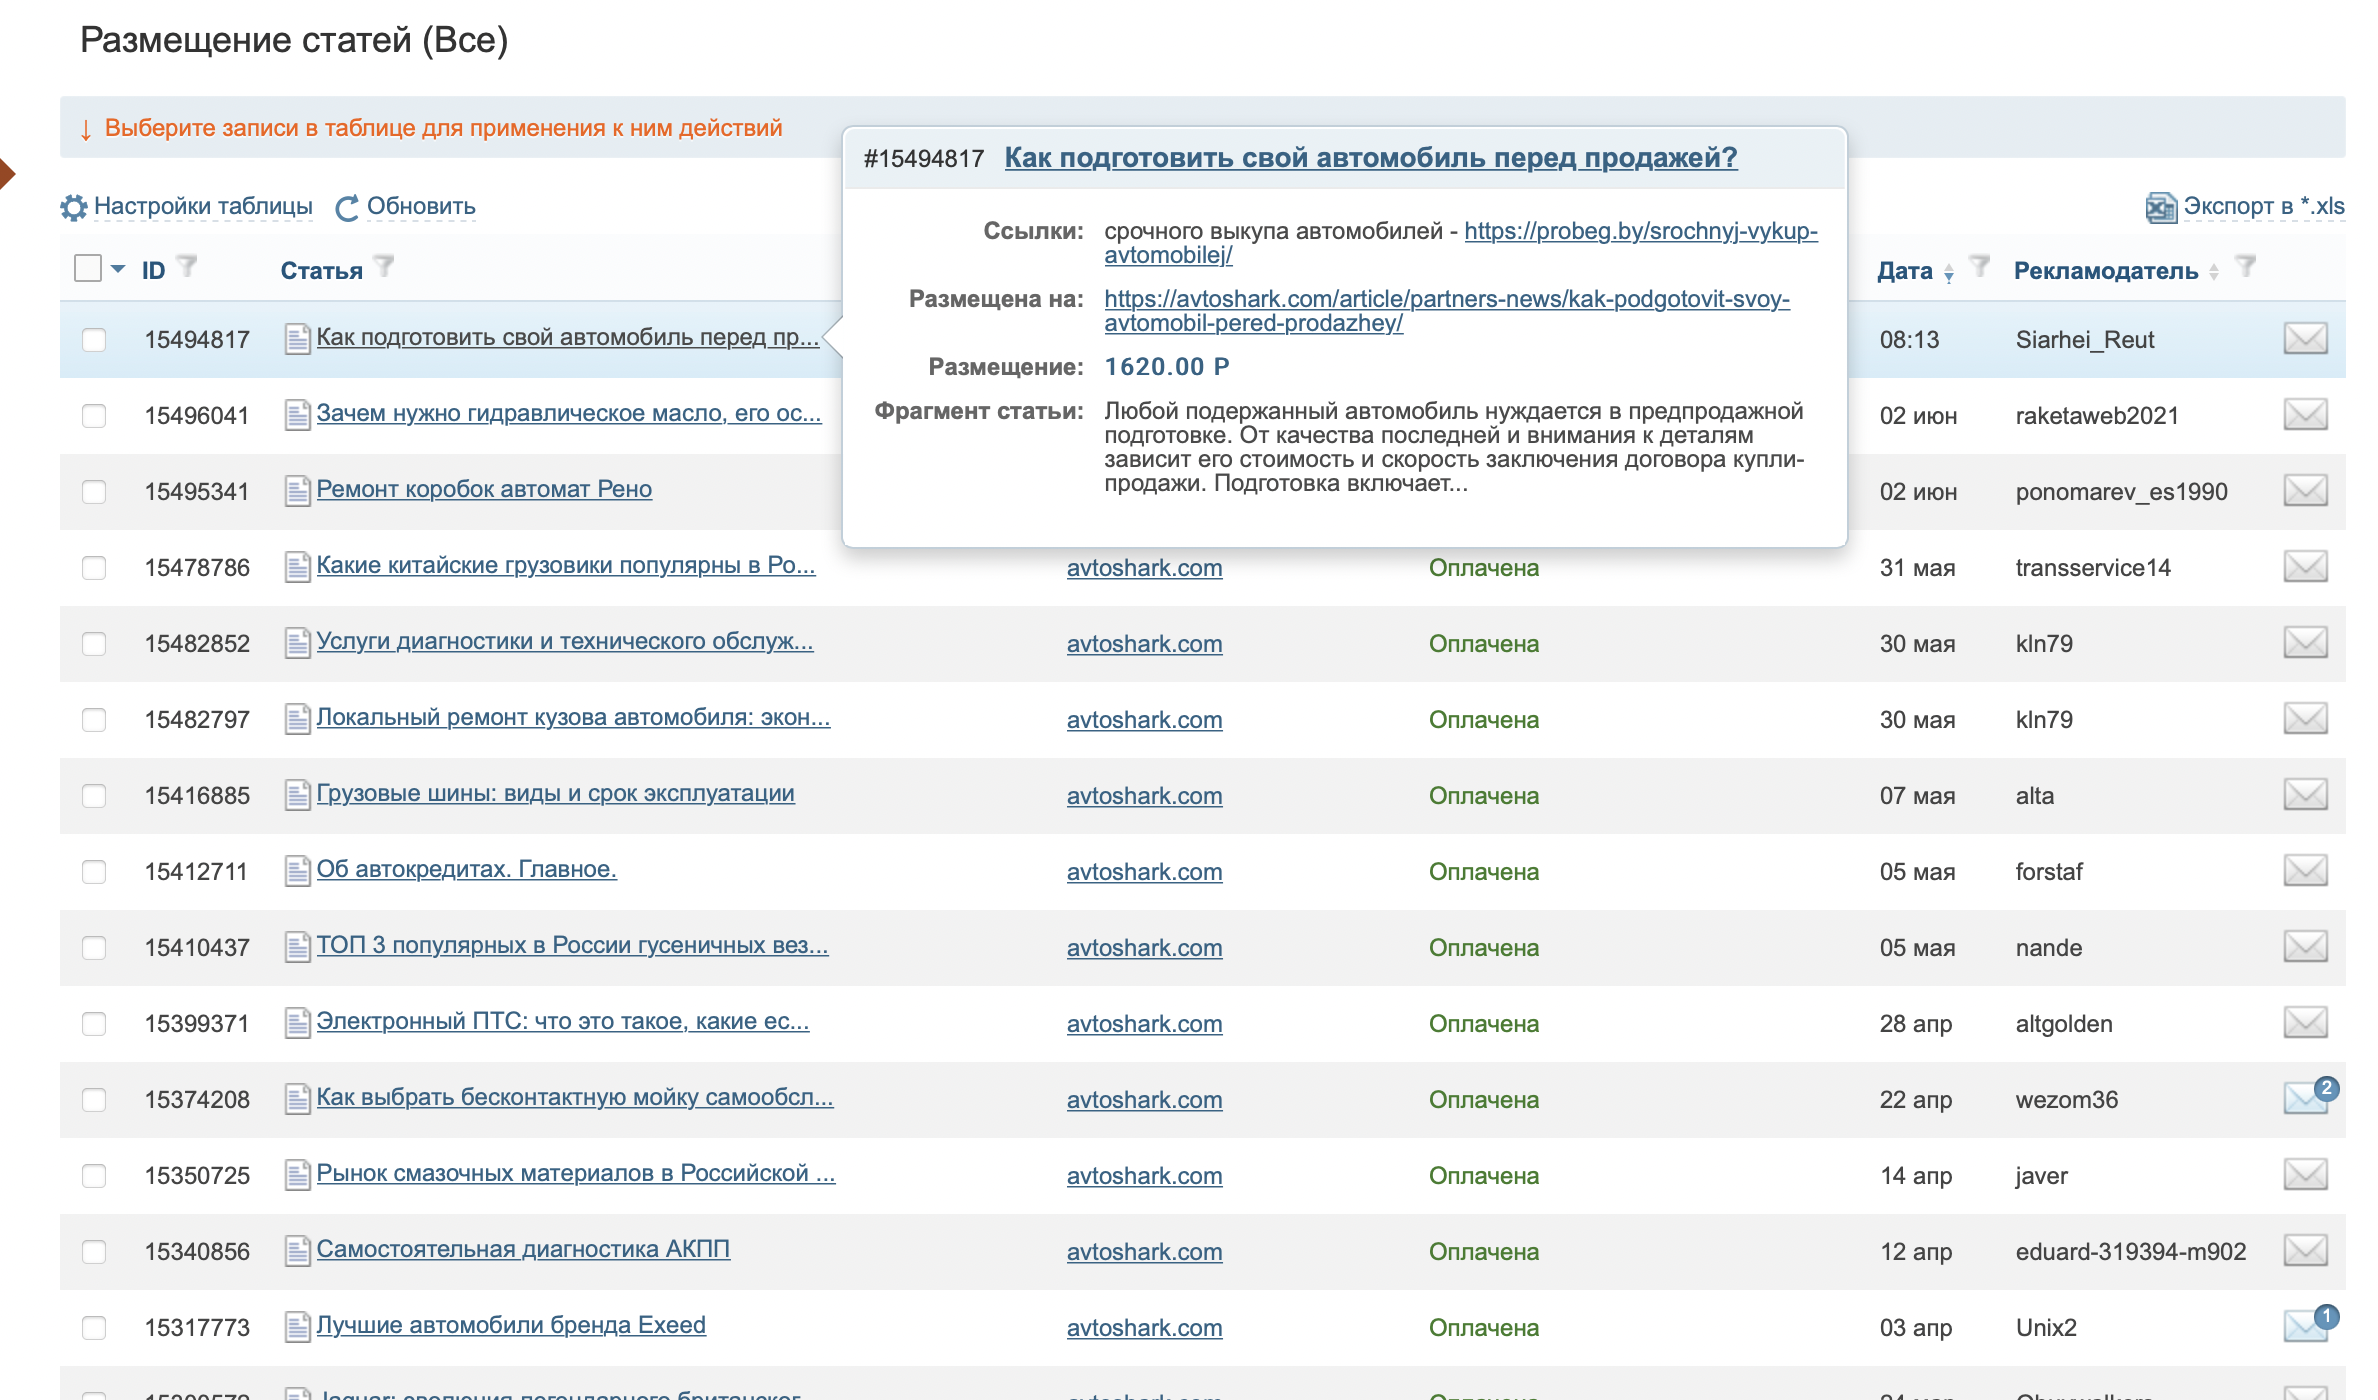
Task: Click date 28 апр cell
Action: (1915, 1024)
